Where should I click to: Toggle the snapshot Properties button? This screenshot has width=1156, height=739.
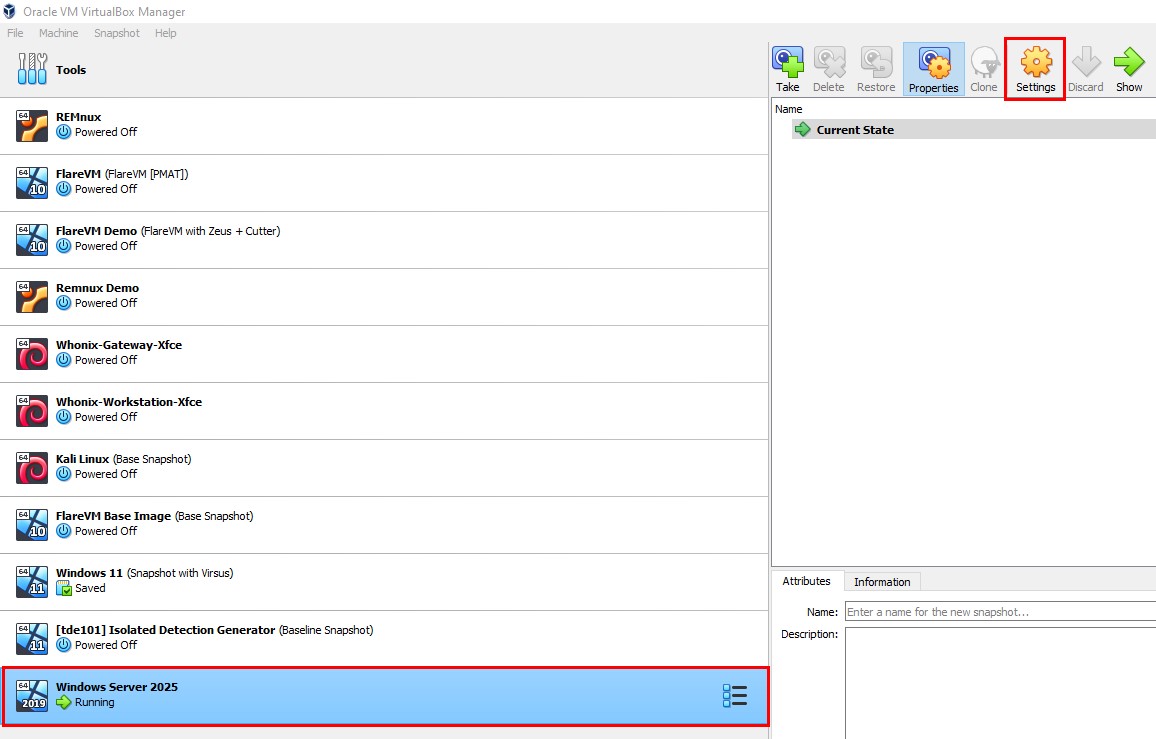tap(933, 69)
